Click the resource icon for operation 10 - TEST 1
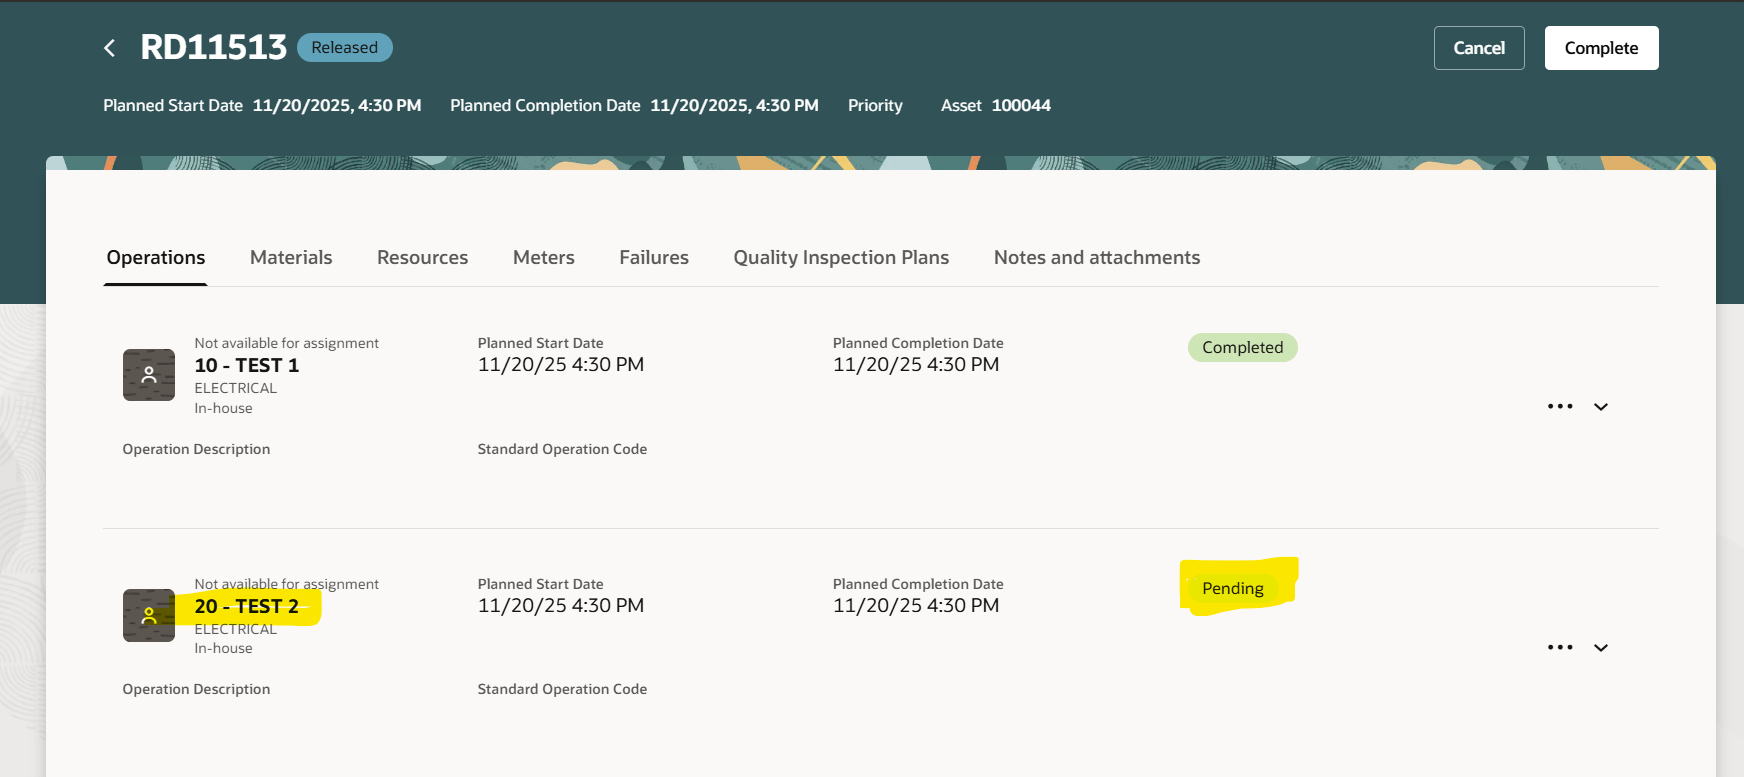Screen dimensions: 1744x777 [149, 375]
